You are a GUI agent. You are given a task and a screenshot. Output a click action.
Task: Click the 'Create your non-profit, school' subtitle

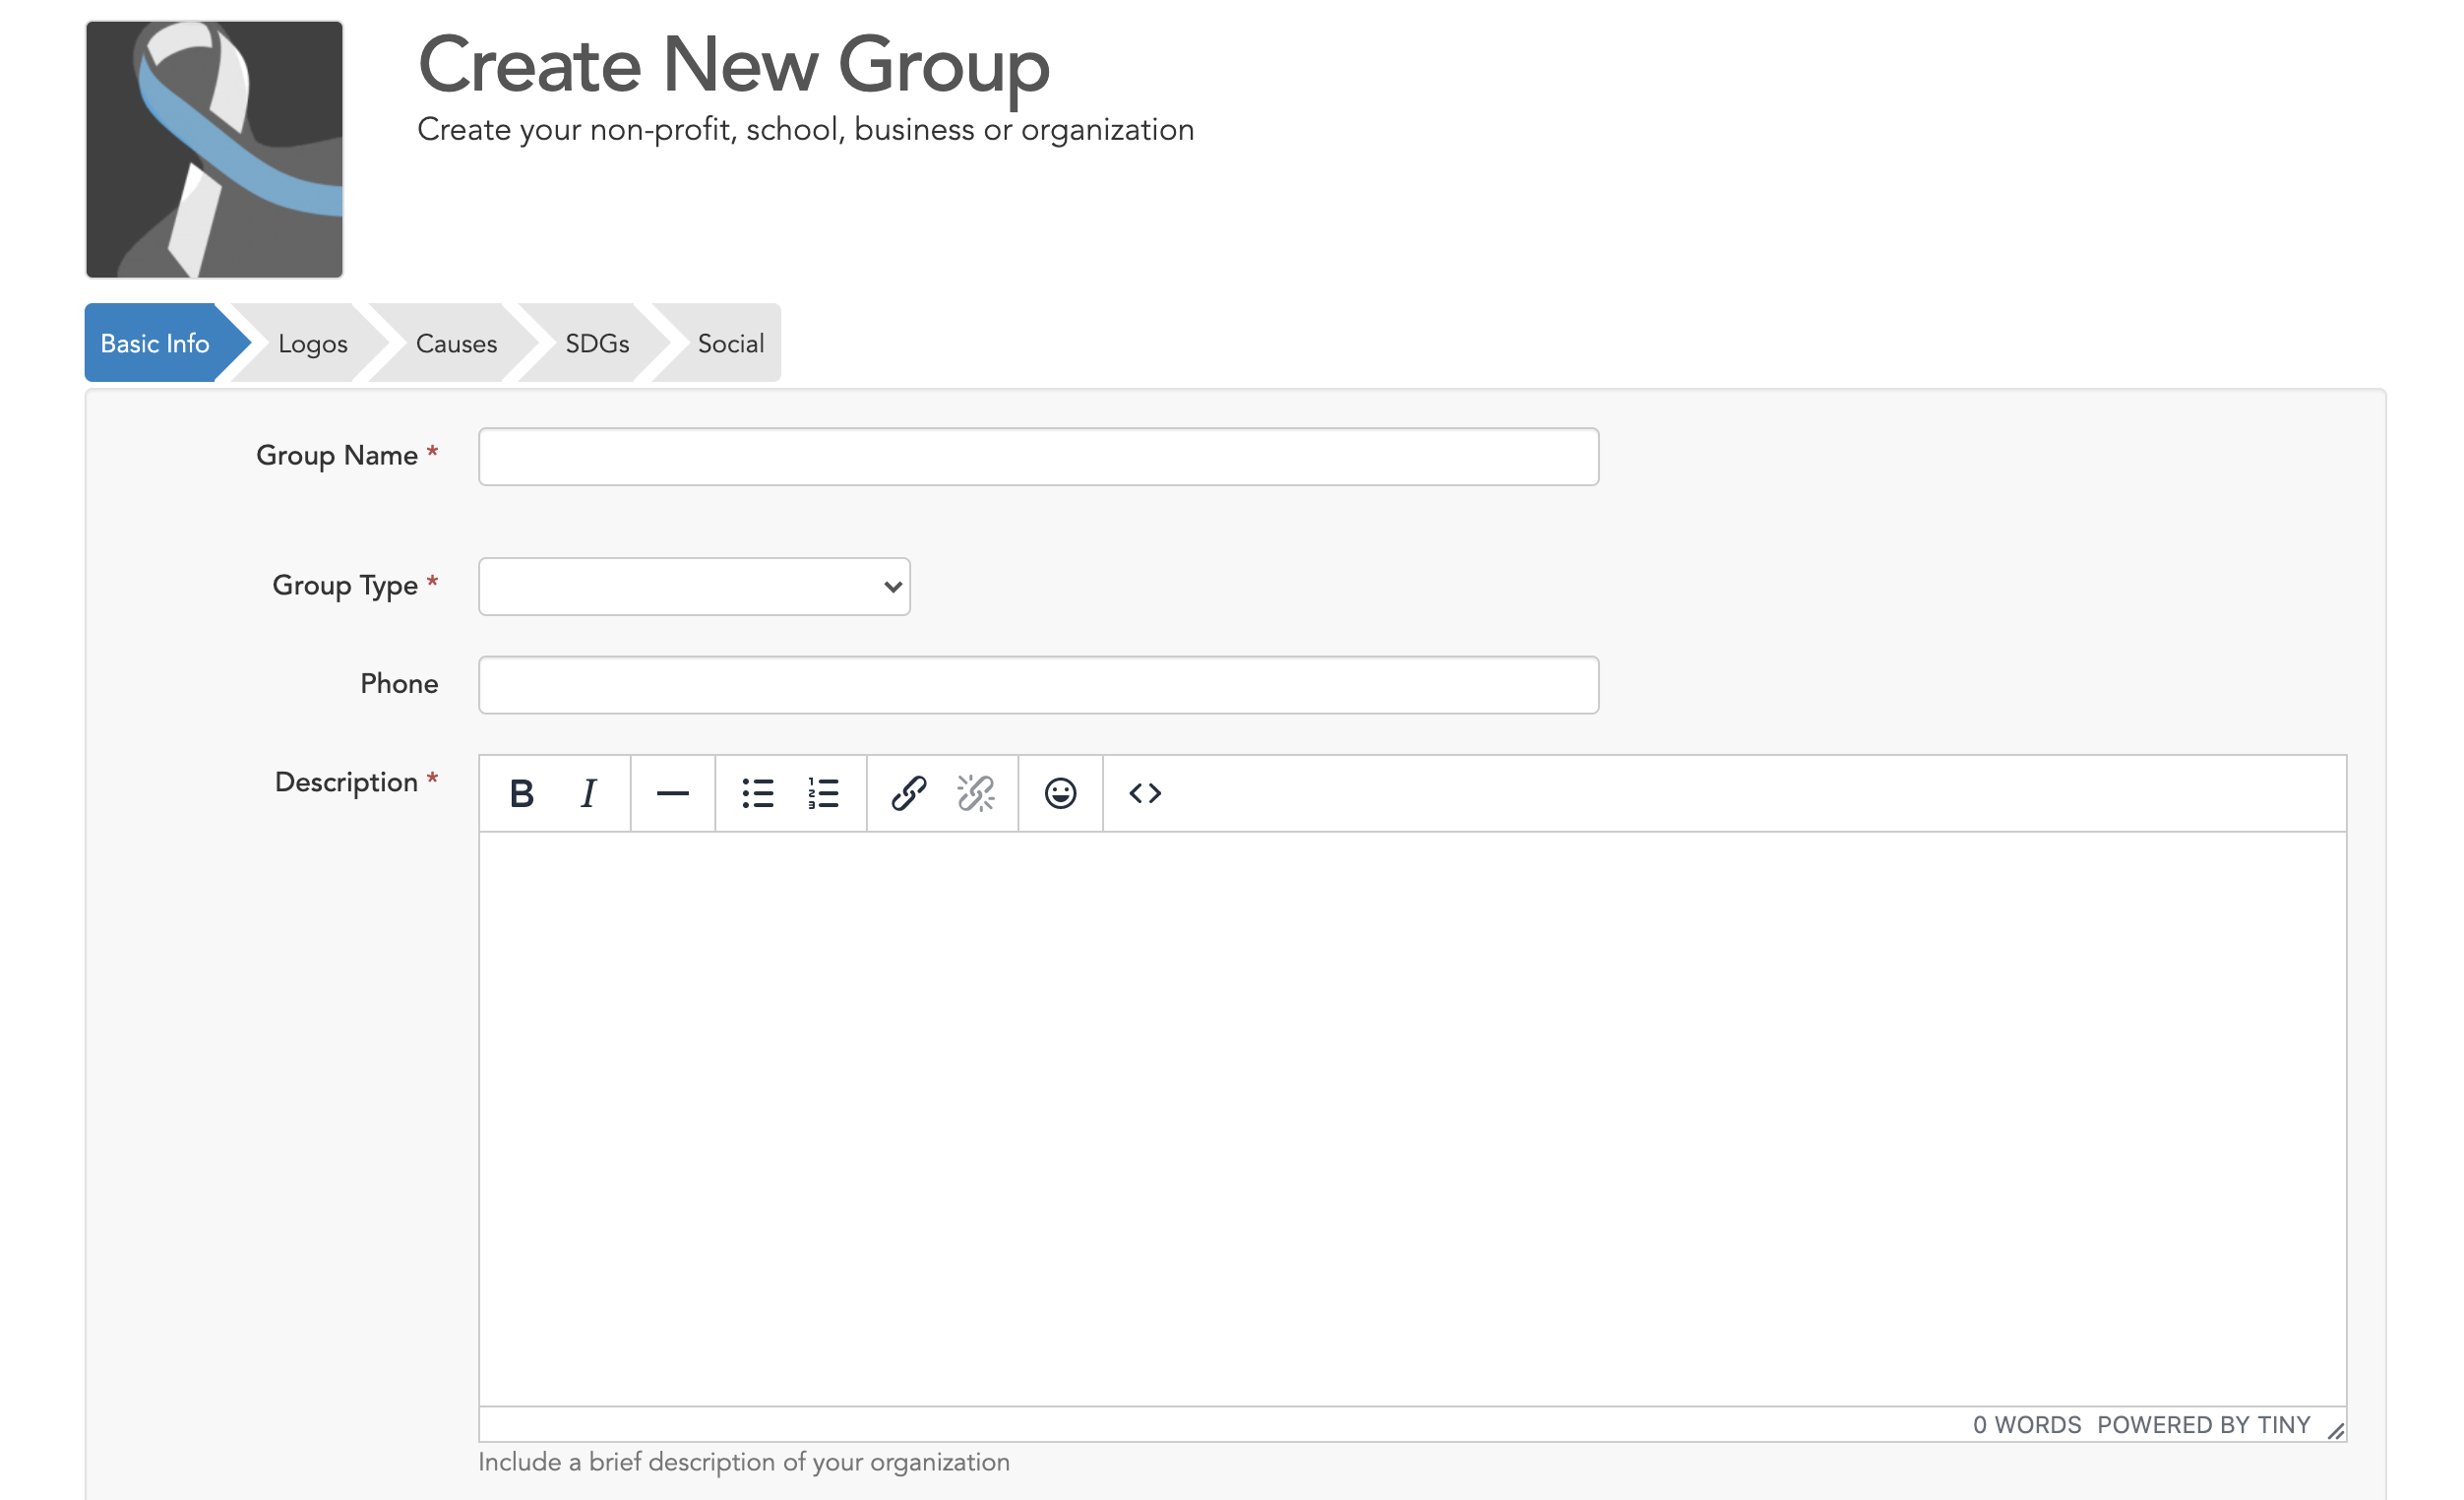point(805,130)
